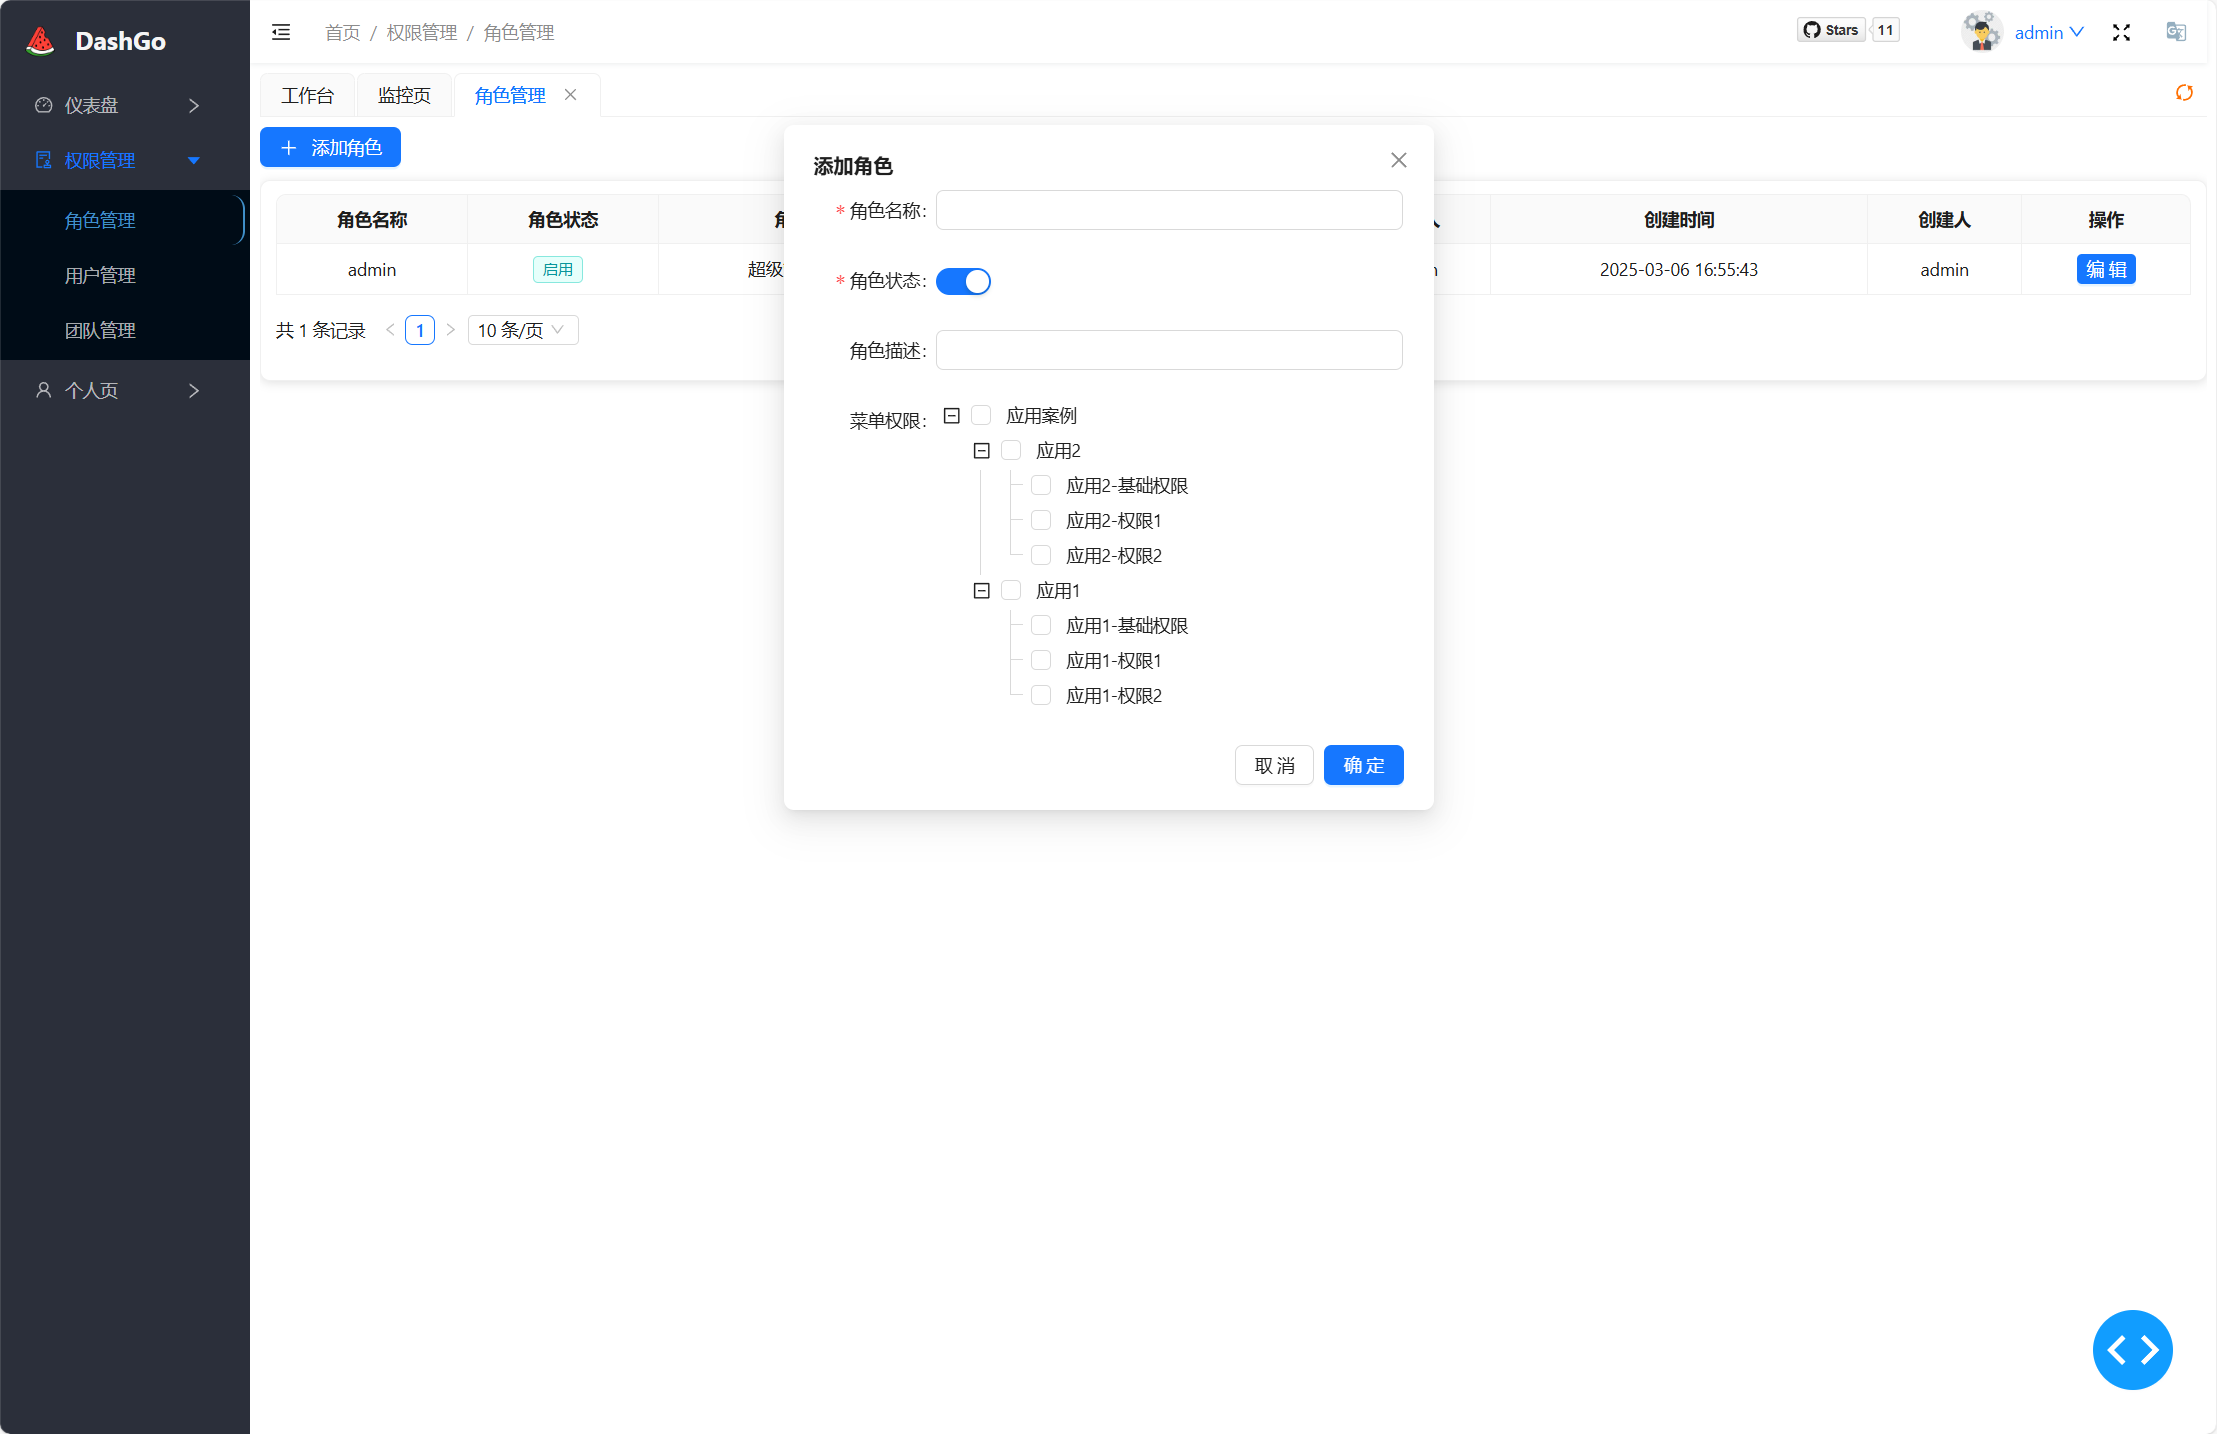Switch to the 工作台 tab
The width and height of the screenshot is (2217, 1434).
307,94
